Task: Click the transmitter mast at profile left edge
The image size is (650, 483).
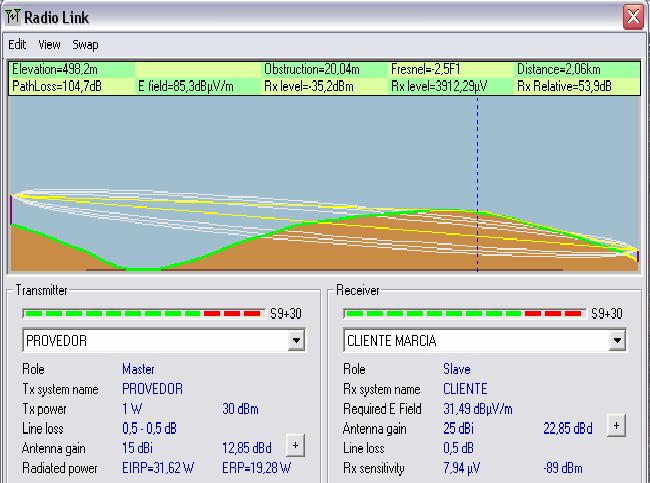Action: pyautogui.click(x=11, y=210)
